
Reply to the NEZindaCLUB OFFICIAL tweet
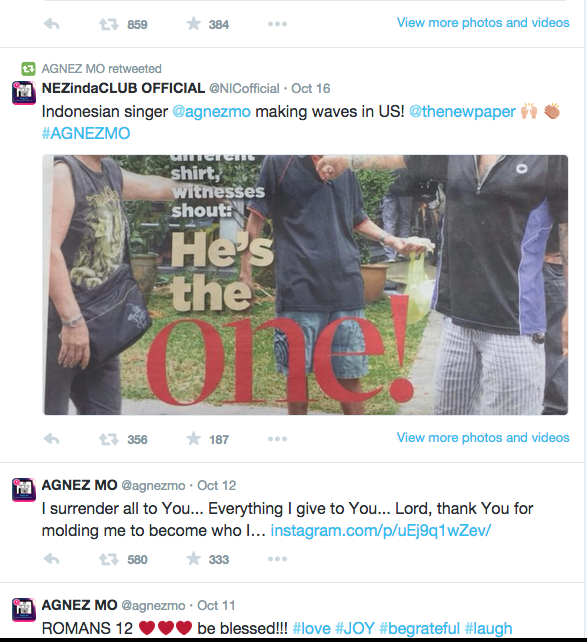click(x=52, y=439)
